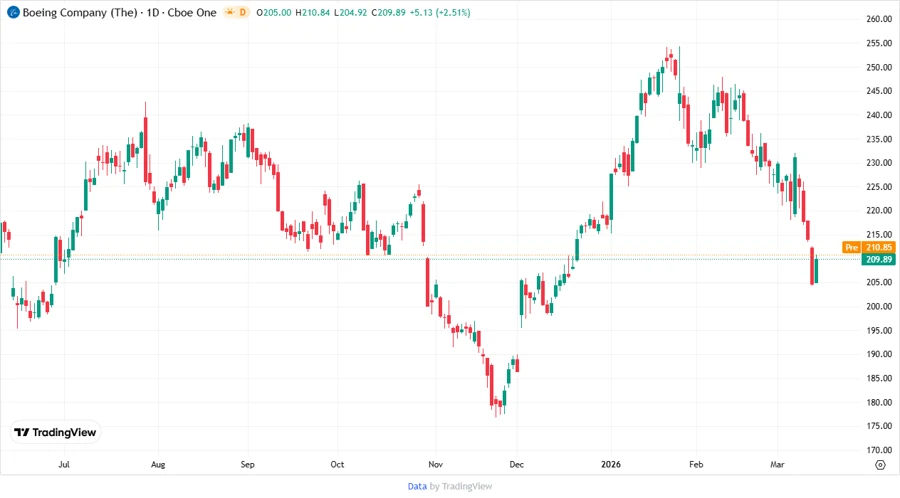Viewport: 900px width, 498px height.
Task: Click the 215.00 price axis label
Action: [879, 234]
